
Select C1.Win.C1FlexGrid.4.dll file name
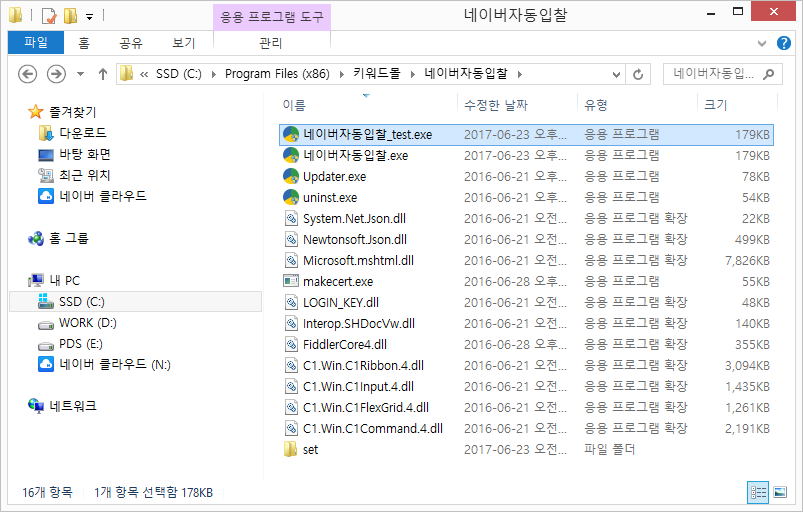[366, 408]
